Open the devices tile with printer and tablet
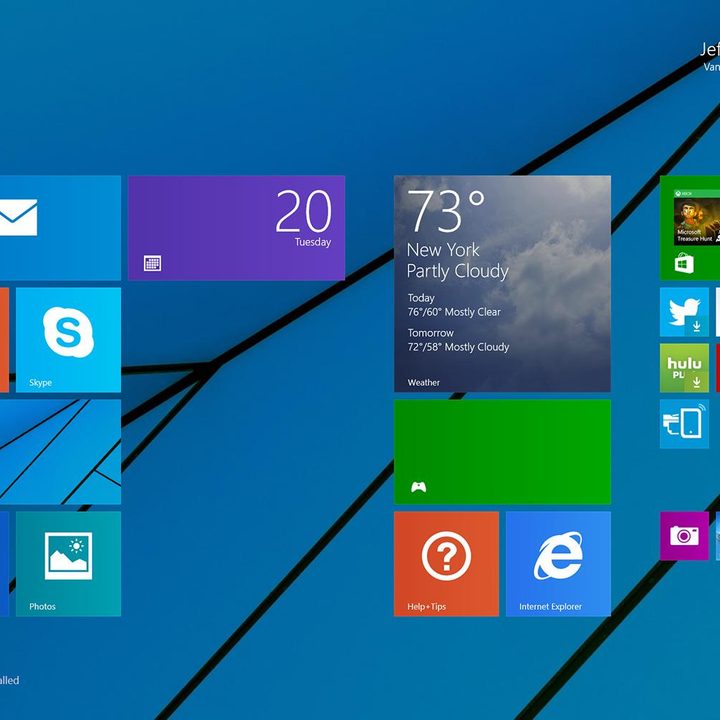 pos(684,424)
